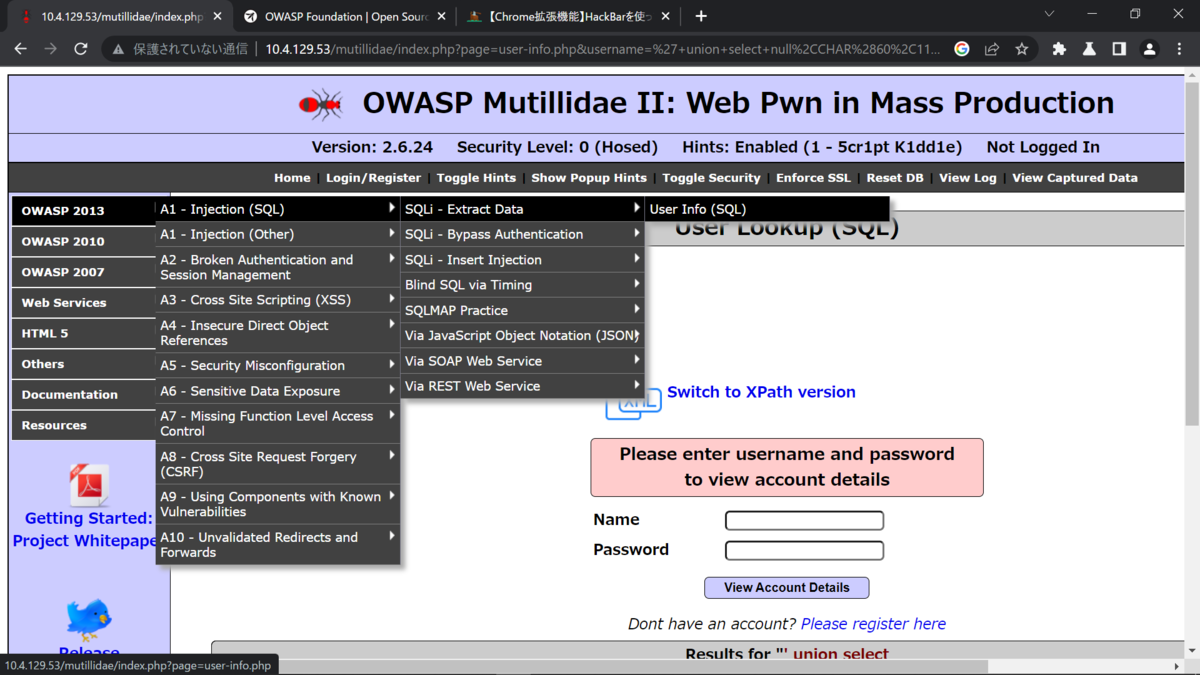The width and height of the screenshot is (1200, 675).
Task: Expand A6 - Sensitive Data Exposure
Action: pos(278,391)
